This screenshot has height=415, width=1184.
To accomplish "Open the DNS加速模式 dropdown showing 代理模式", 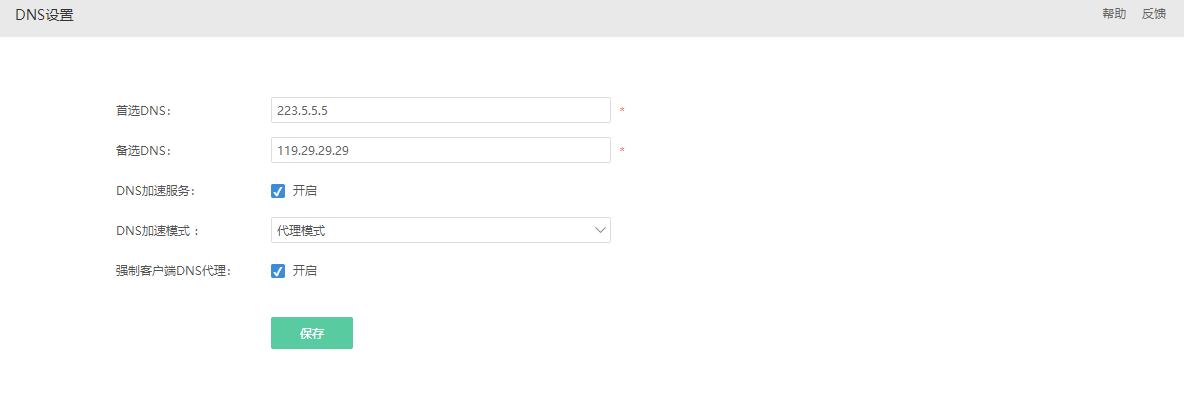I will point(440,230).
